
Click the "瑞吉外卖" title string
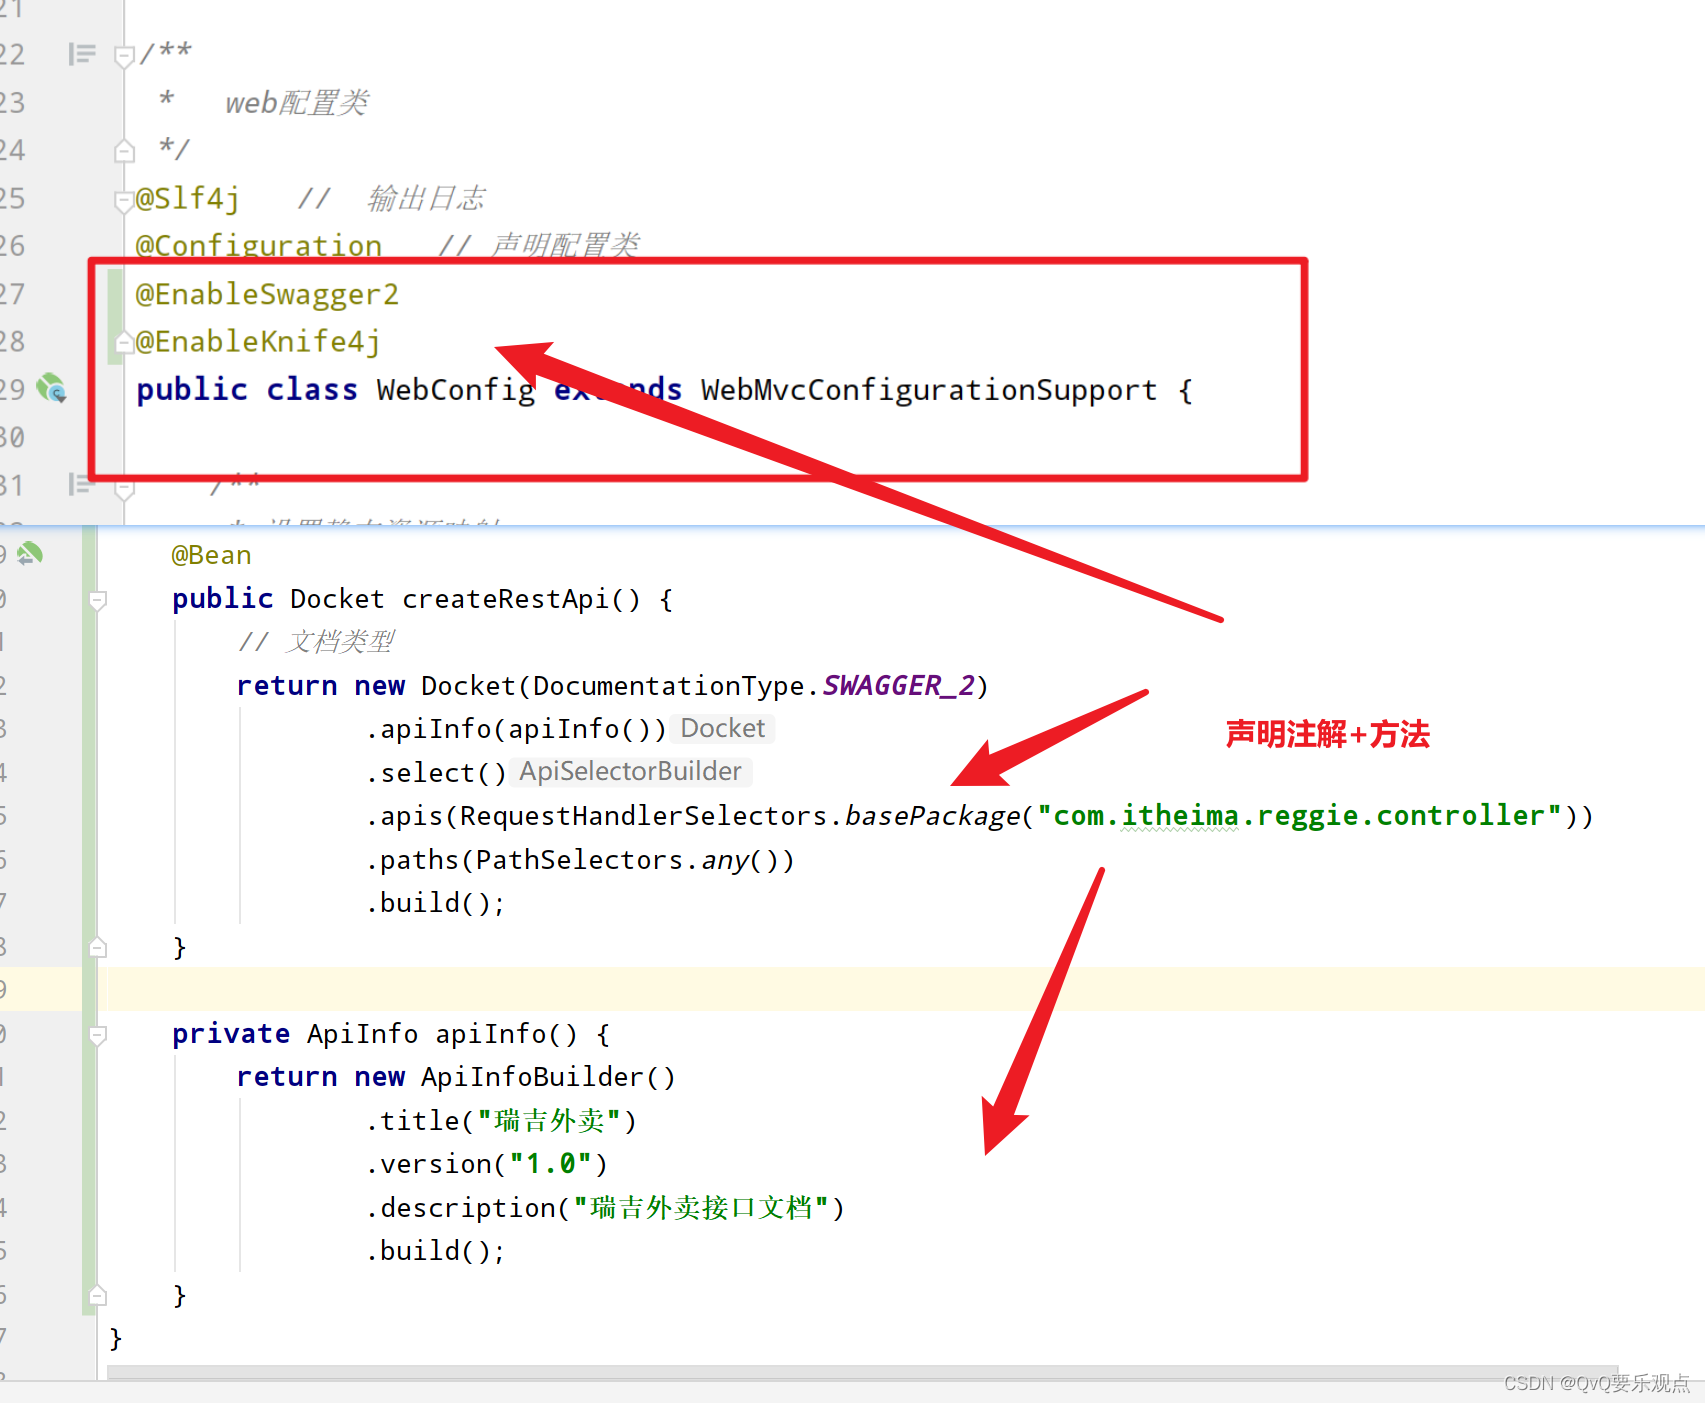(x=549, y=1121)
